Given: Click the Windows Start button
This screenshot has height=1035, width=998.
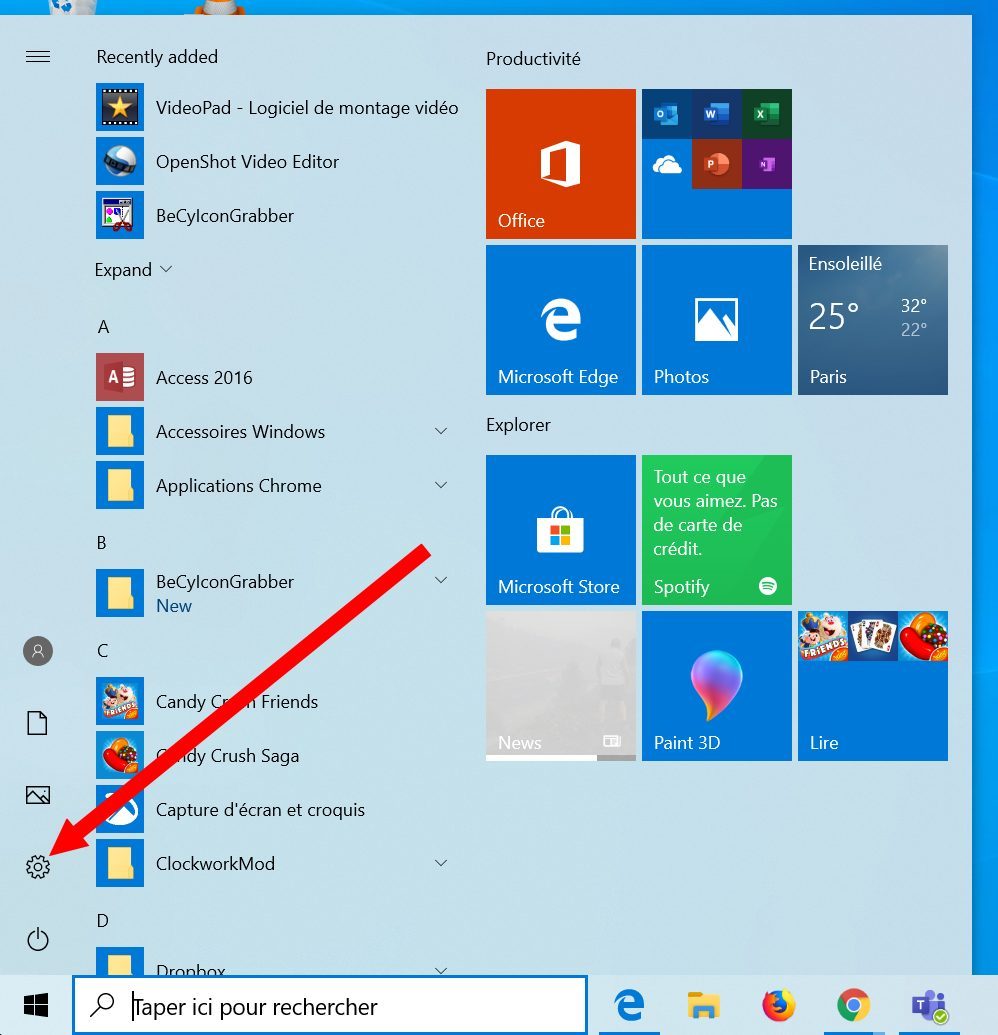Looking at the screenshot, I should coord(36,1005).
